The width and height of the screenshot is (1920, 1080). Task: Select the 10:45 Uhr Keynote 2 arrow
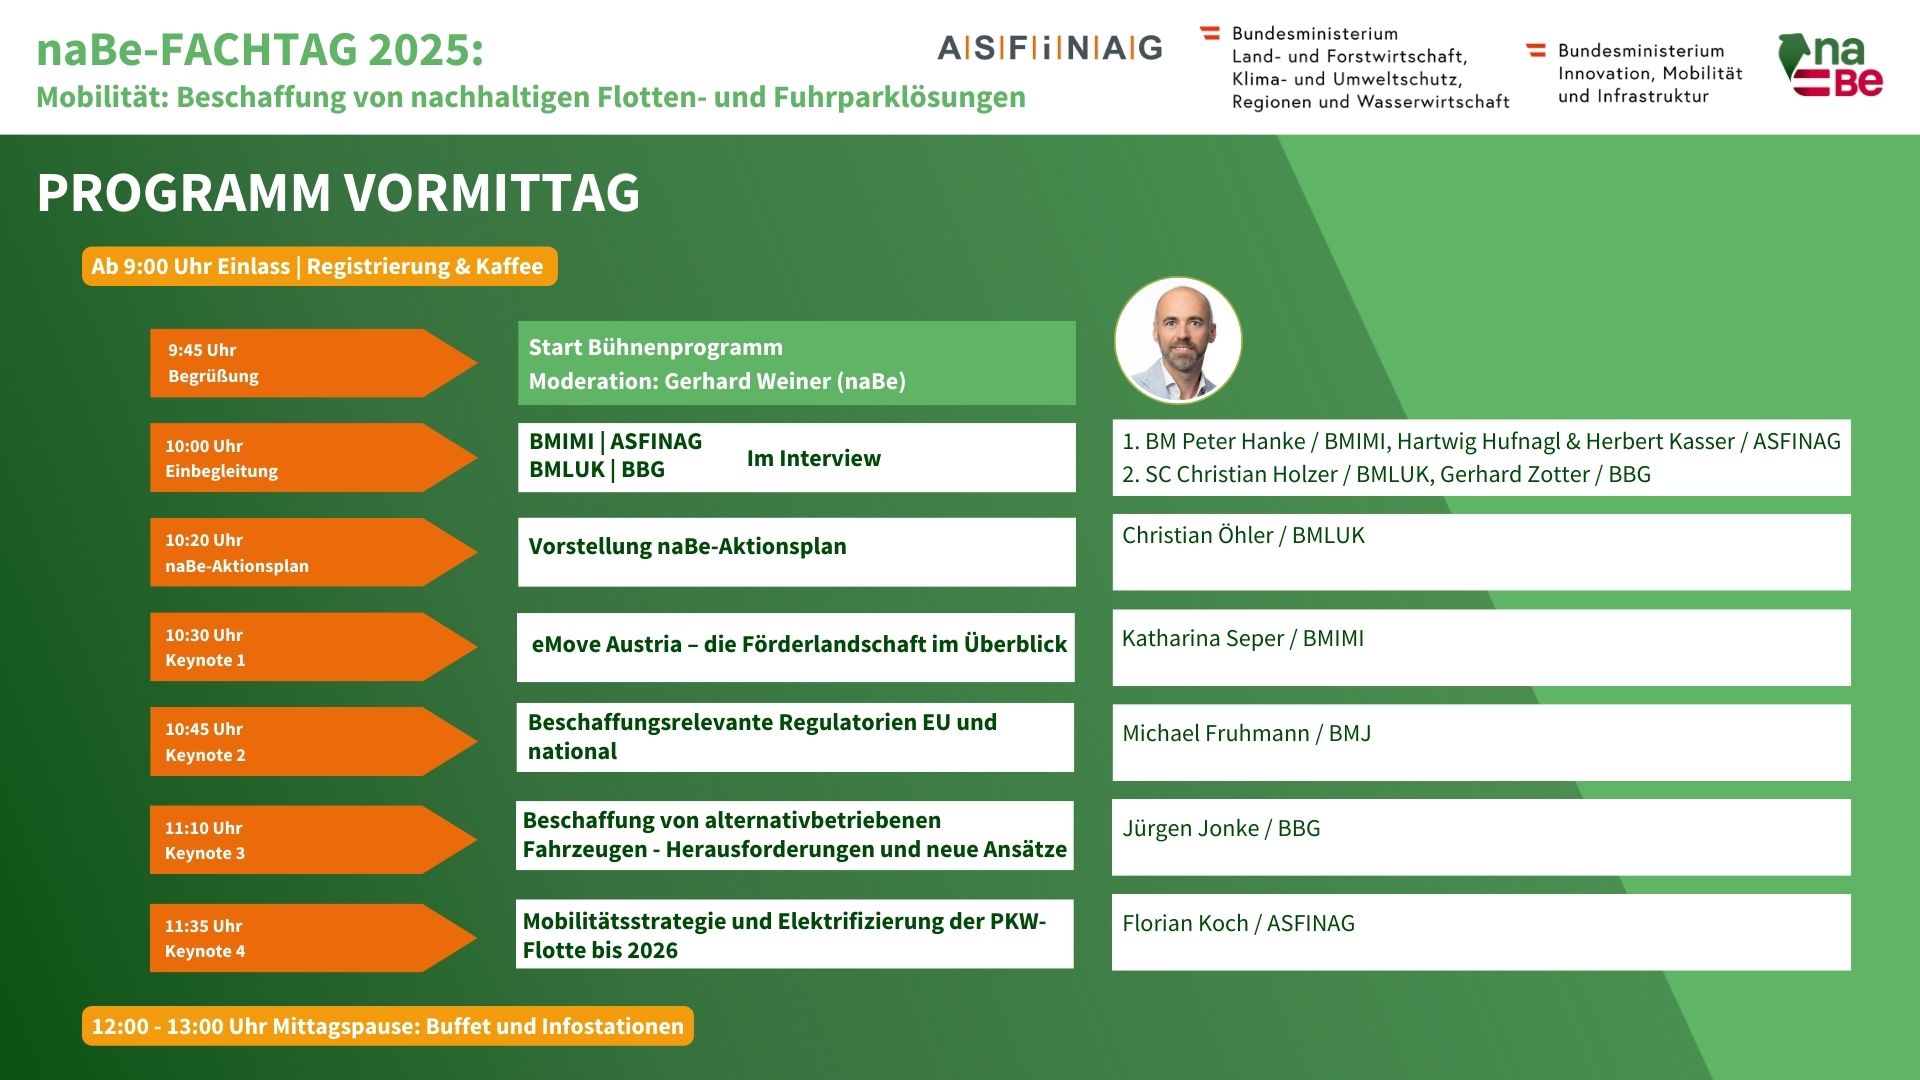(300, 742)
